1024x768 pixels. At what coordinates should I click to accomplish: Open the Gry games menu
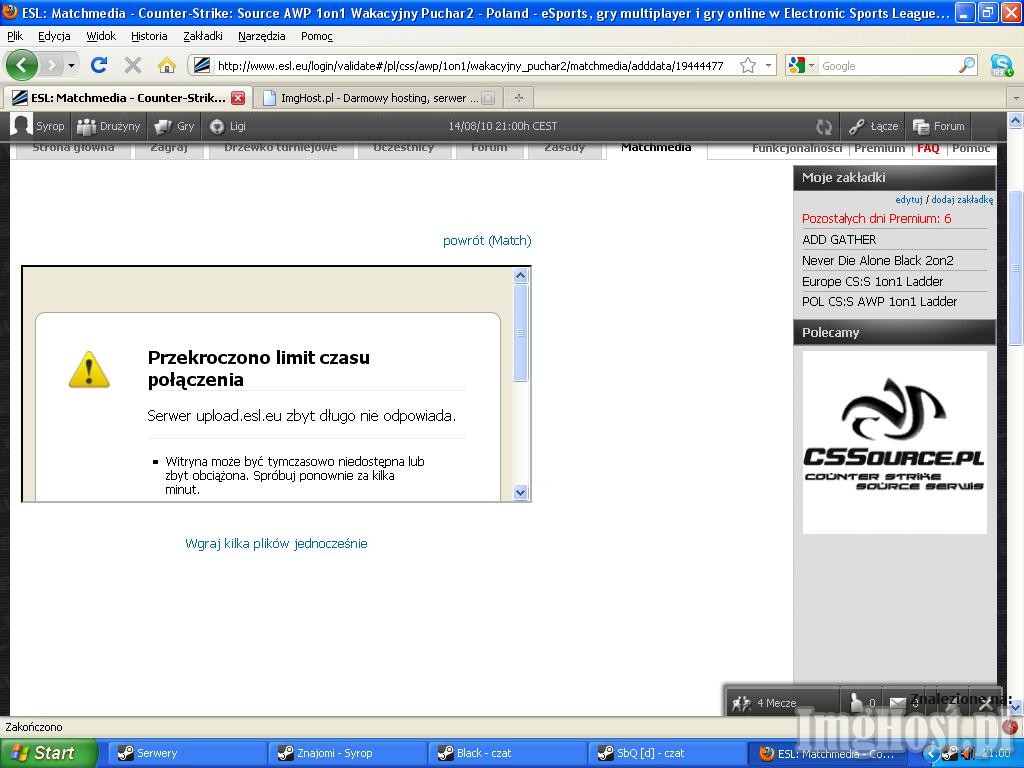coord(174,126)
